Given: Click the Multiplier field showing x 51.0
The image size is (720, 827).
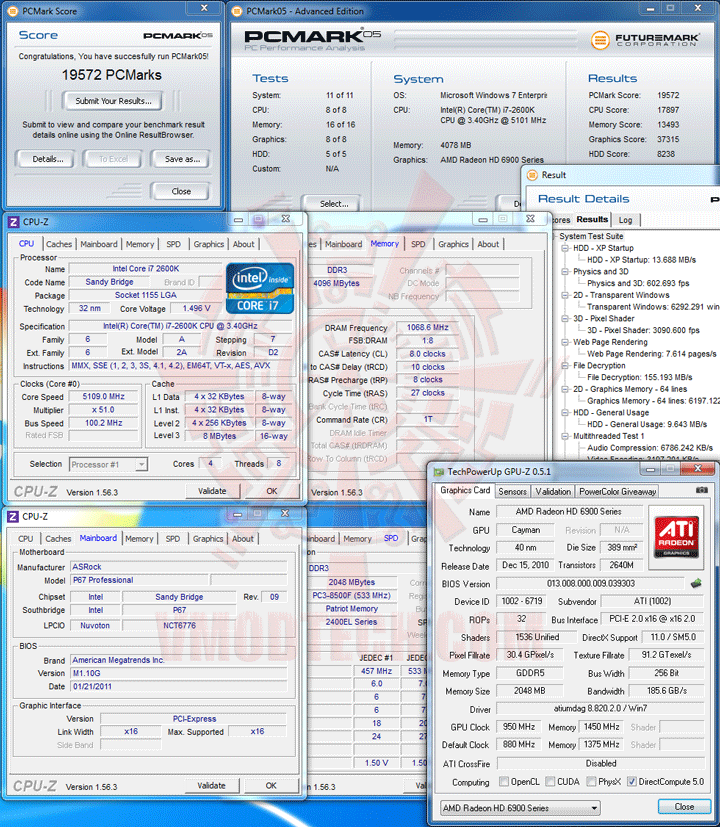Looking at the screenshot, I should tap(103, 410).
